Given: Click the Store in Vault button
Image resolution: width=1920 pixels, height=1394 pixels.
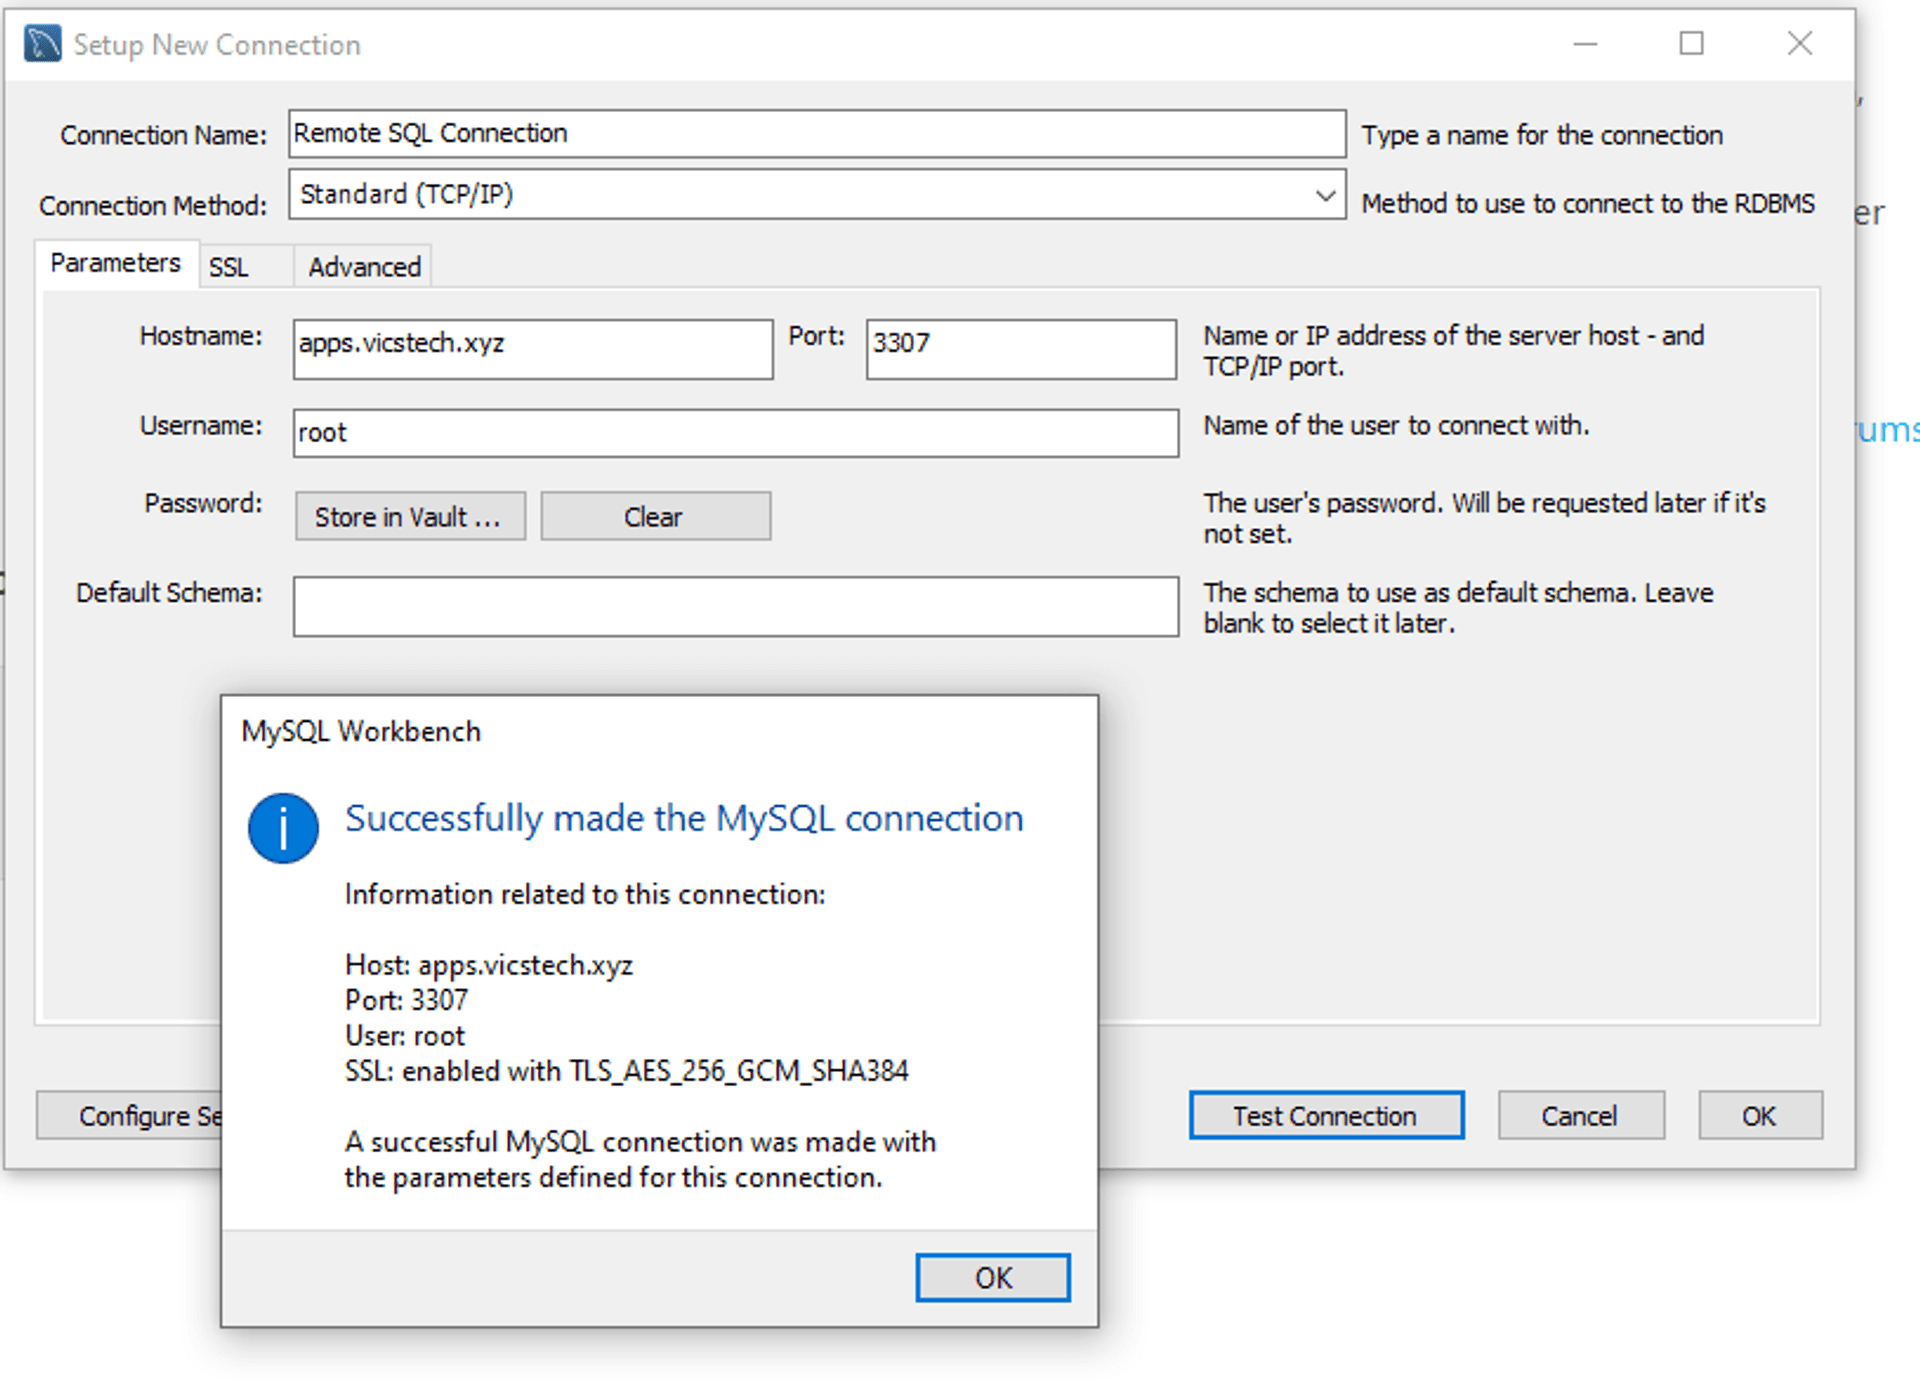Looking at the screenshot, I should click(x=409, y=517).
